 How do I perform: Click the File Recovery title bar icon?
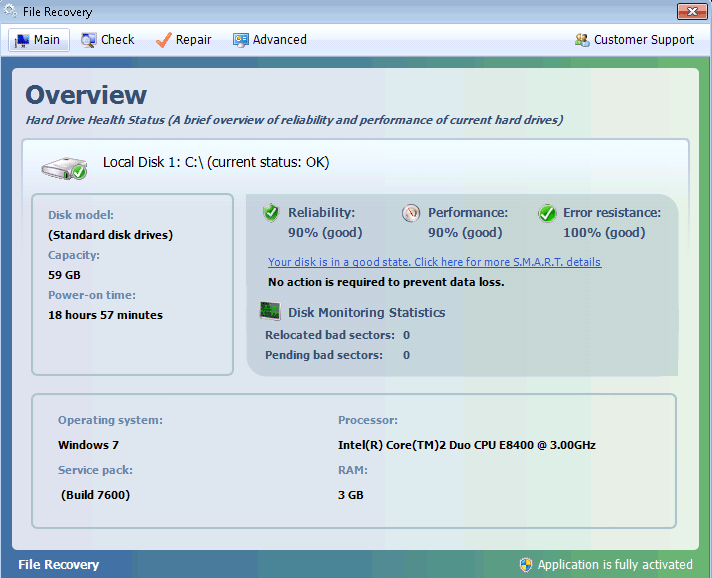(x=11, y=12)
